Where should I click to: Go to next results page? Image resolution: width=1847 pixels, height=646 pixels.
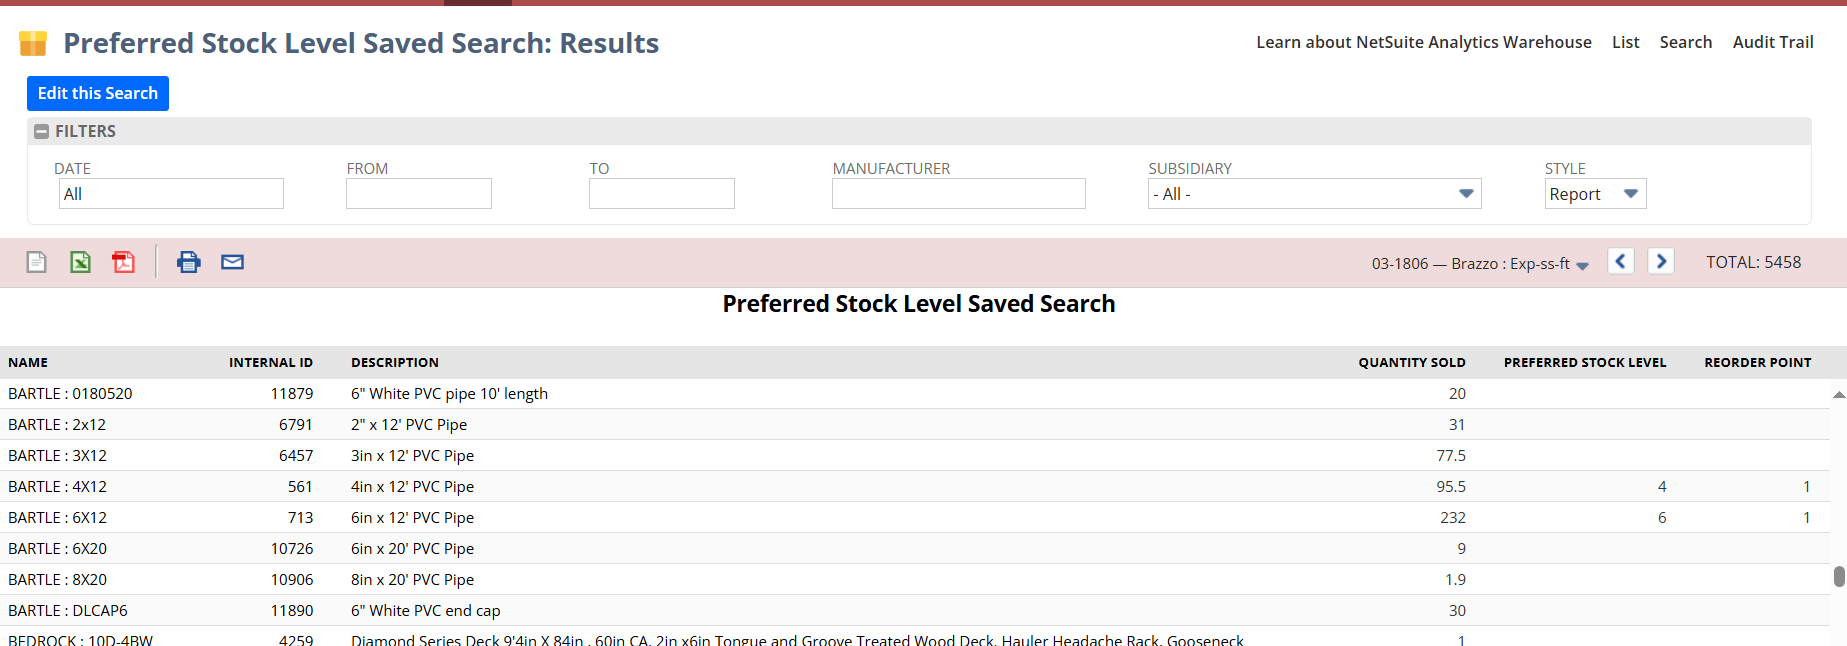[x=1660, y=262]
